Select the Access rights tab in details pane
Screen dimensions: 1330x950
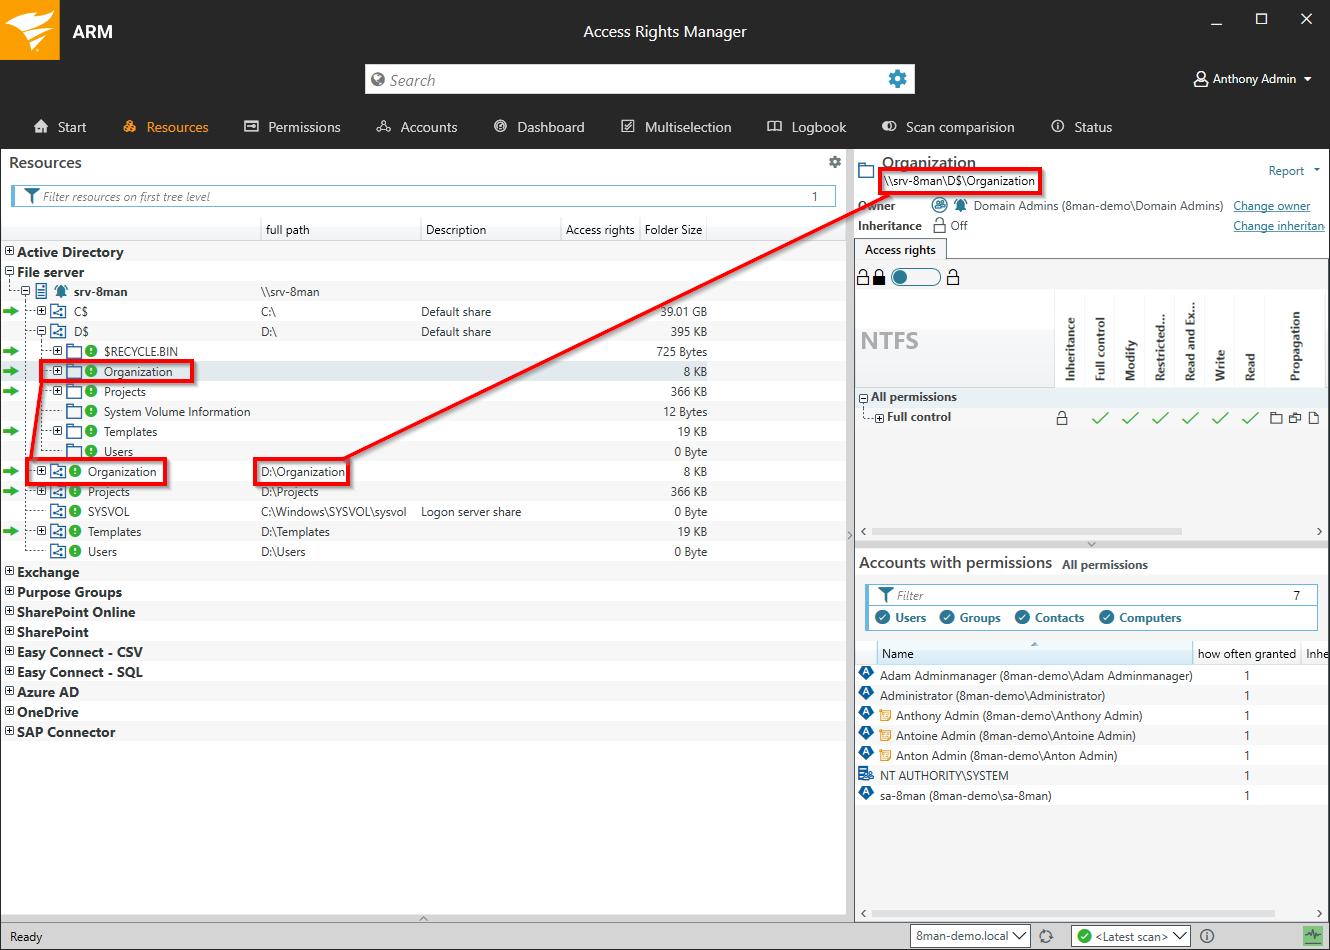(900, 250)
